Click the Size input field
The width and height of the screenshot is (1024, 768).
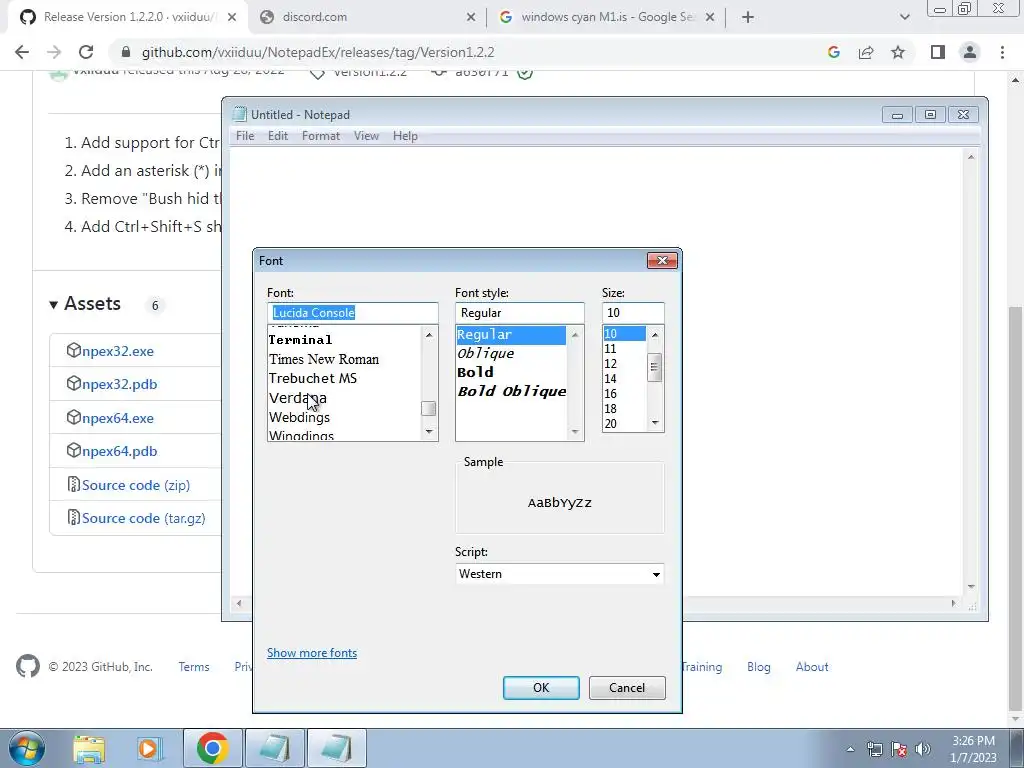tap(633, 313)
